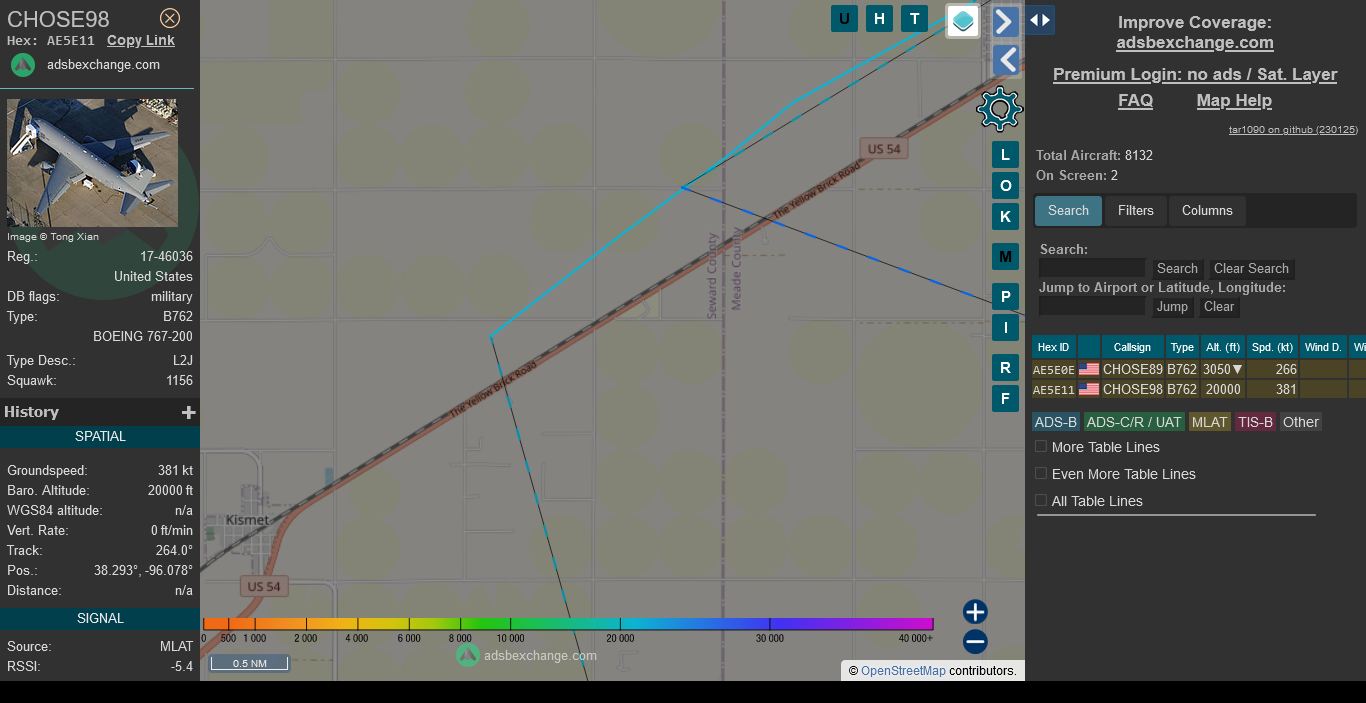Open the map layers selector
The width and height of the screenshot is (1366, 703).
(963, 20)
